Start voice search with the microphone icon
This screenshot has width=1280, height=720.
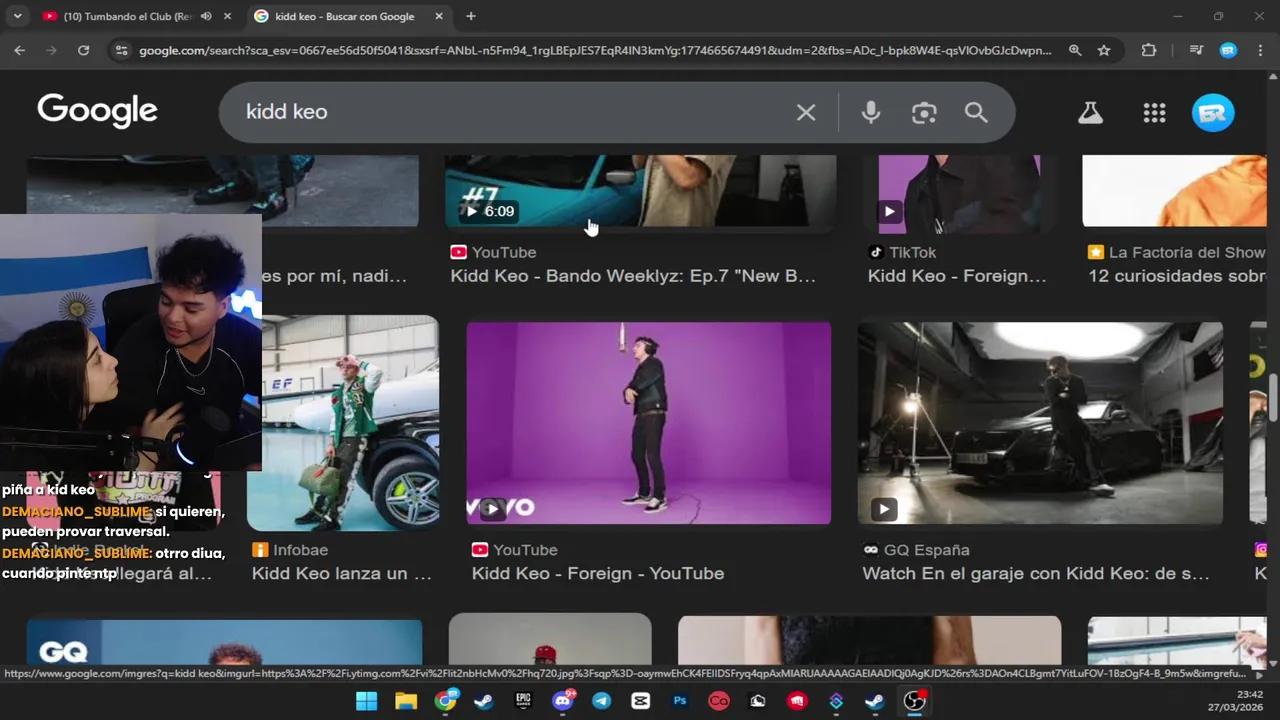[x=871, y=112]
